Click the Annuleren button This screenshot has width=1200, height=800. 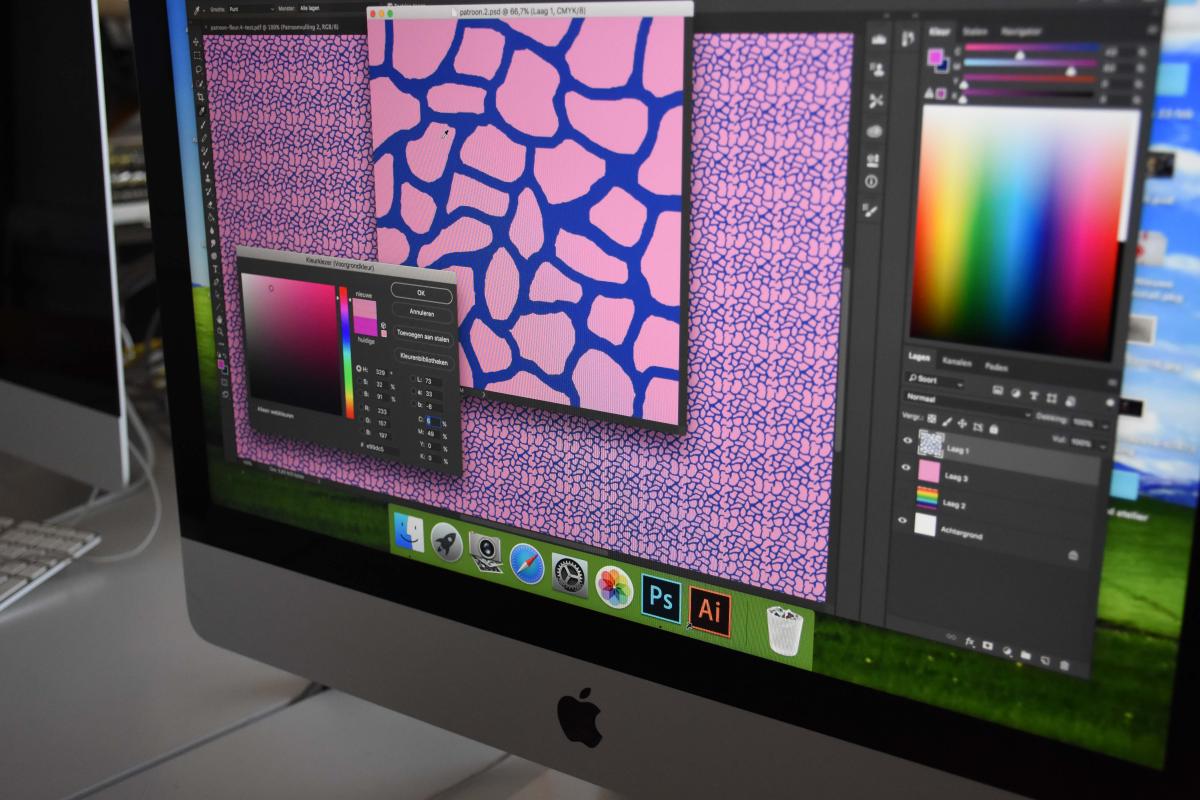pos(422,313)
